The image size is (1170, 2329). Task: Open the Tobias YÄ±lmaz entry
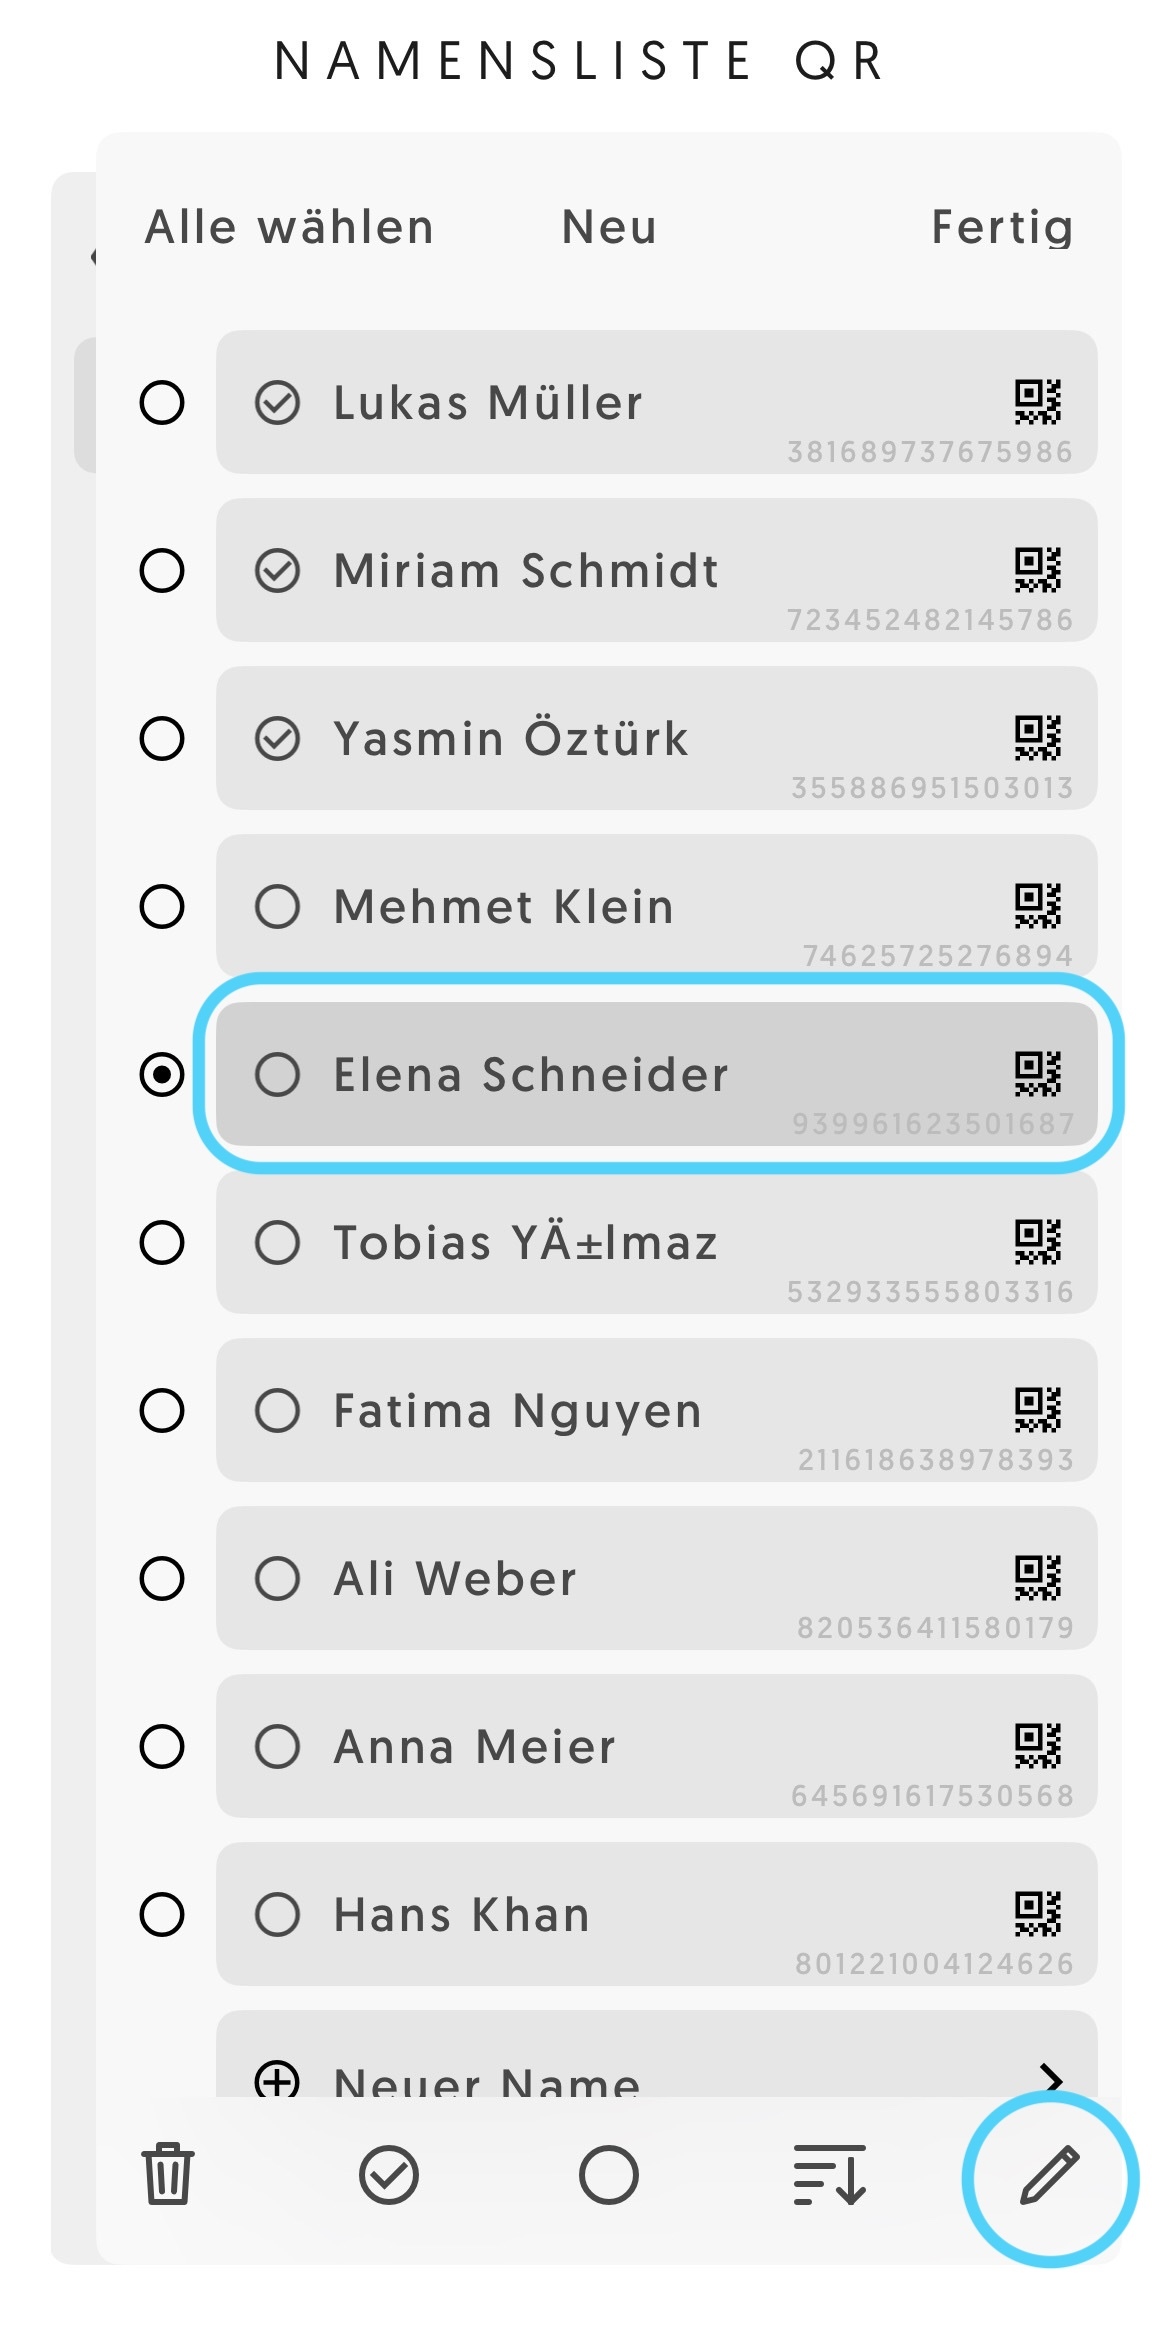[x=656, y=1242]
